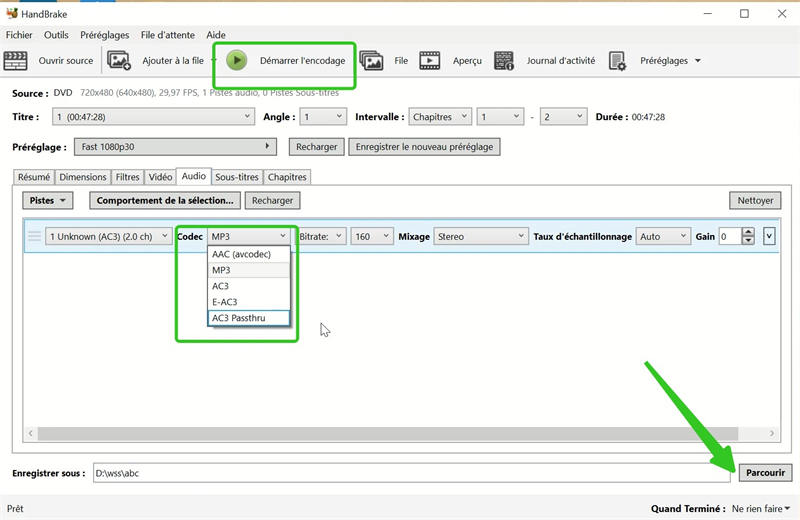
Task: Open the end chapter dropdown showing 2
Action: pyautogui.click(x=563, y=117)
